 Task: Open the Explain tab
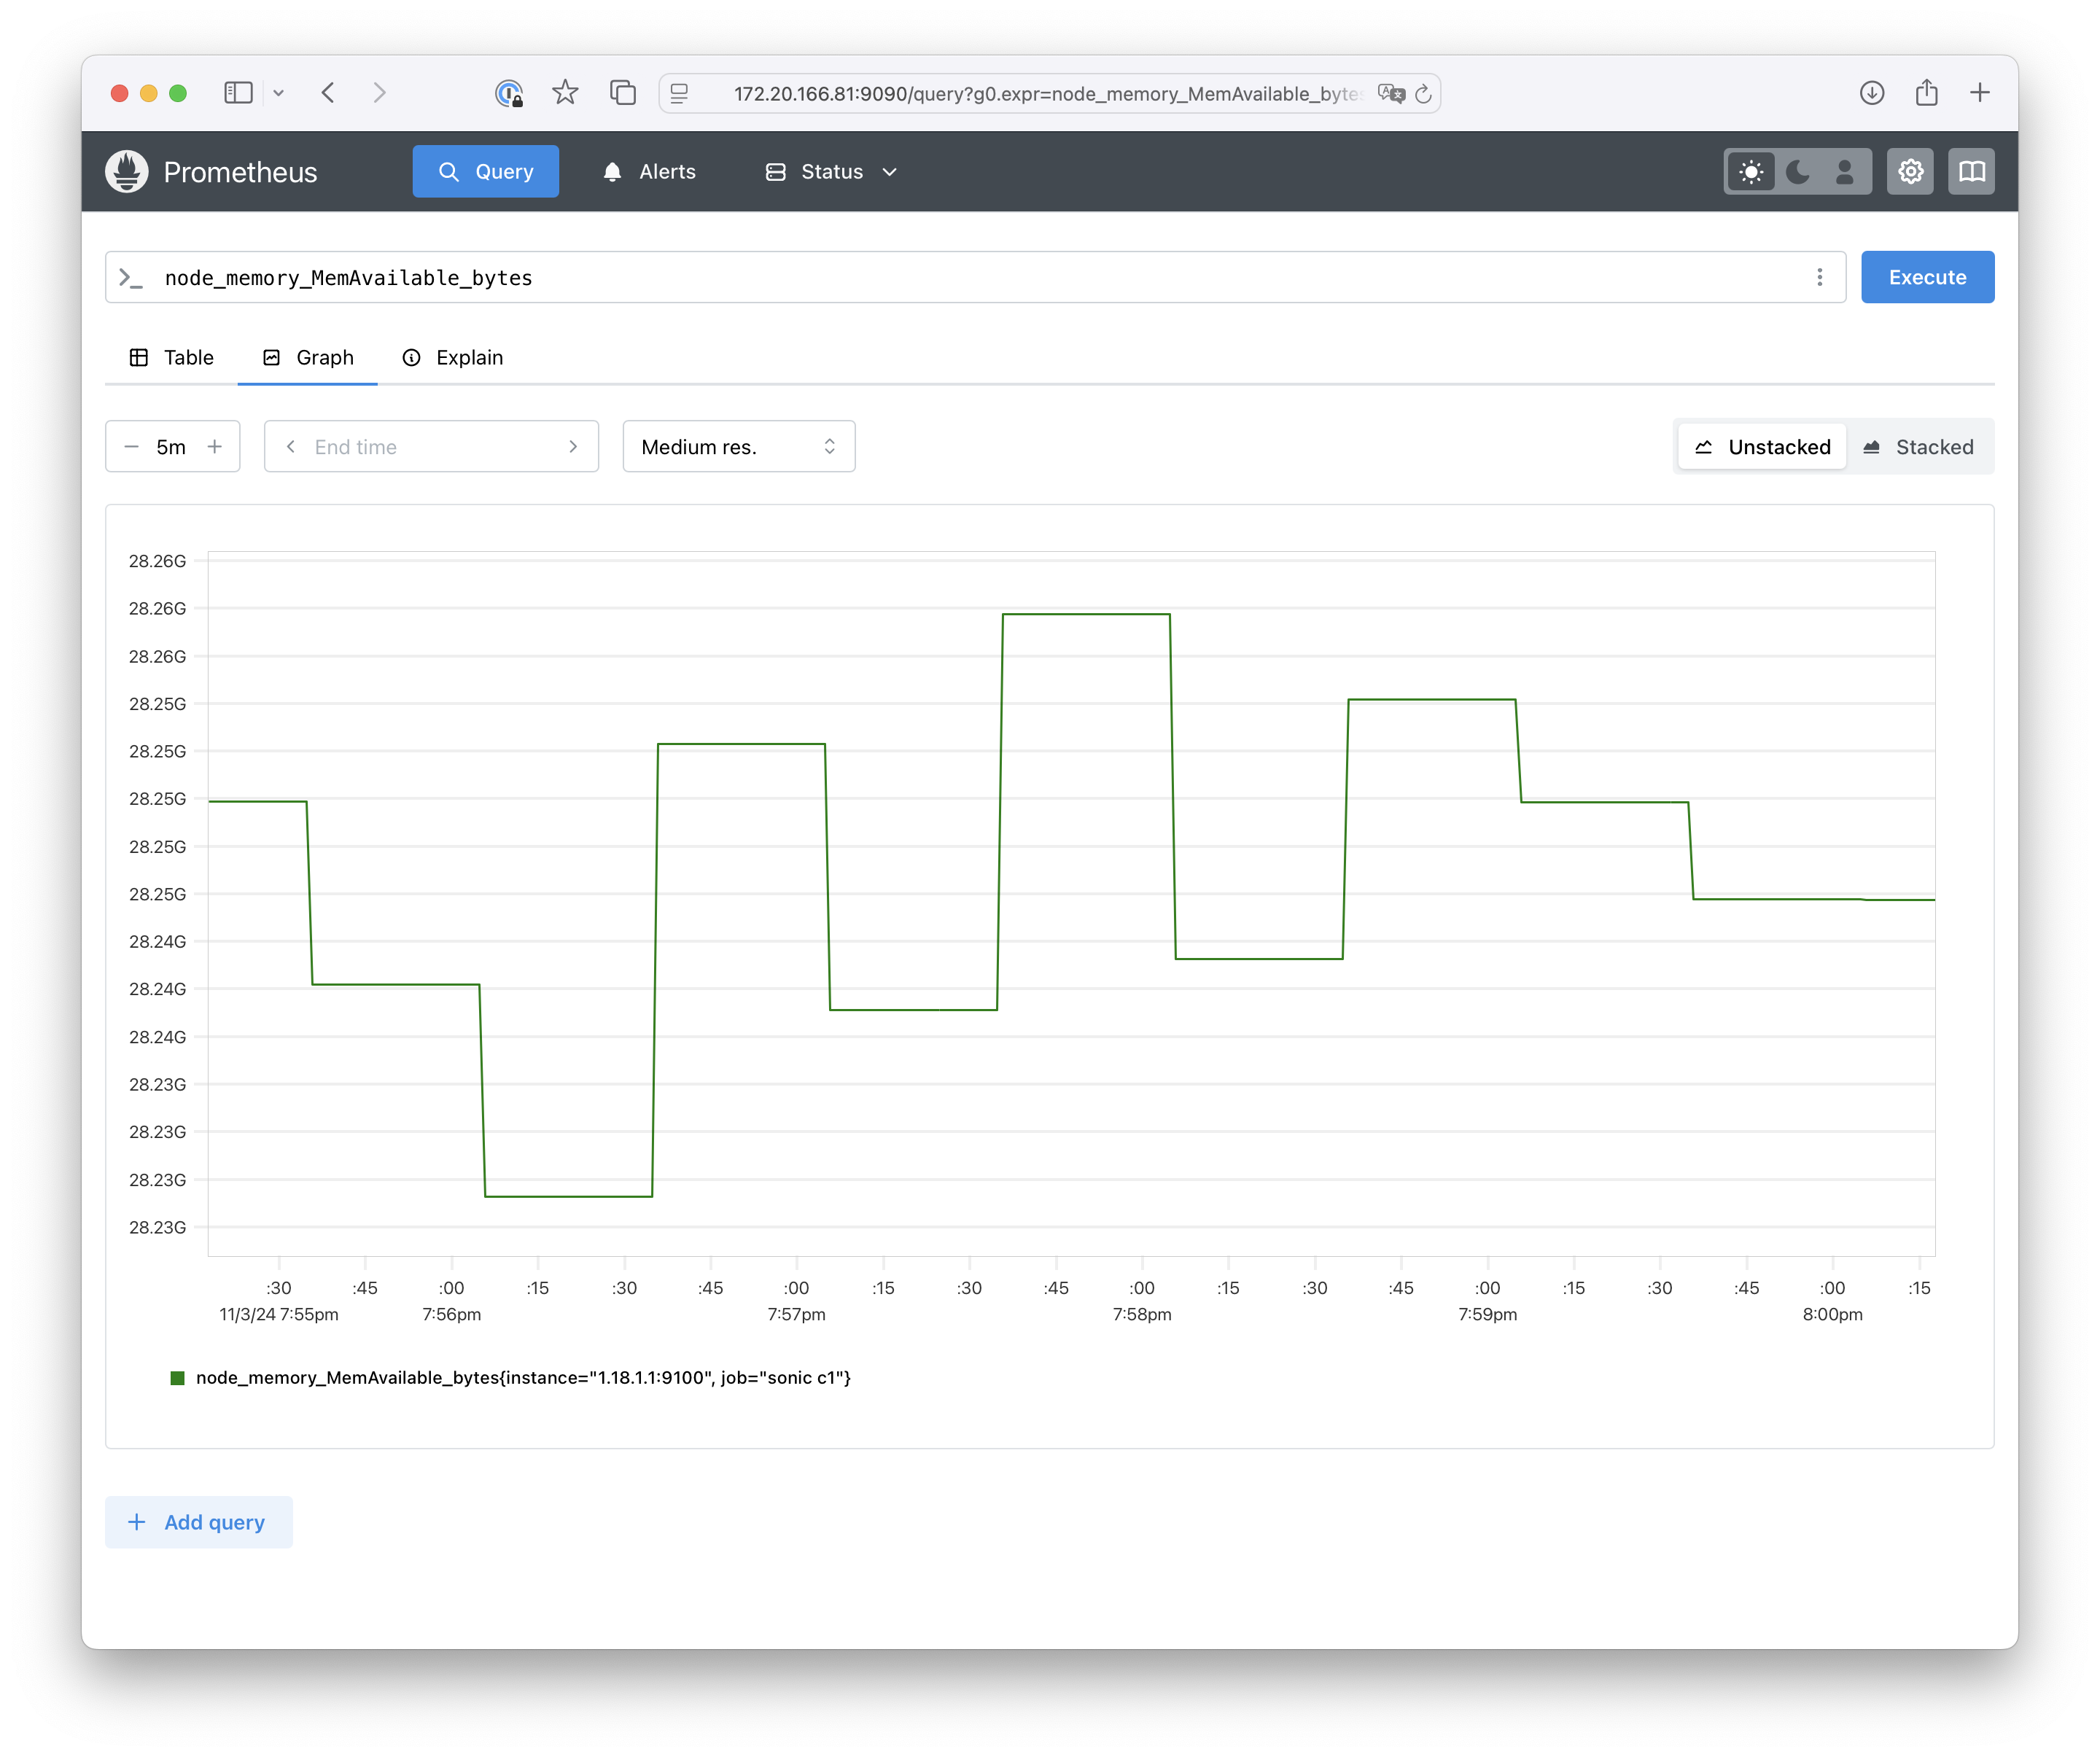(x=452, y=357)
